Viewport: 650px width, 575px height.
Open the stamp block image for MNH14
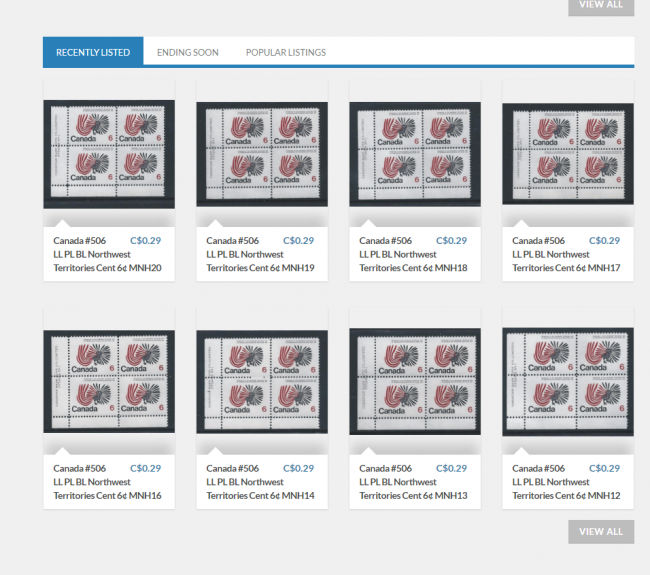tap(262, 382)
